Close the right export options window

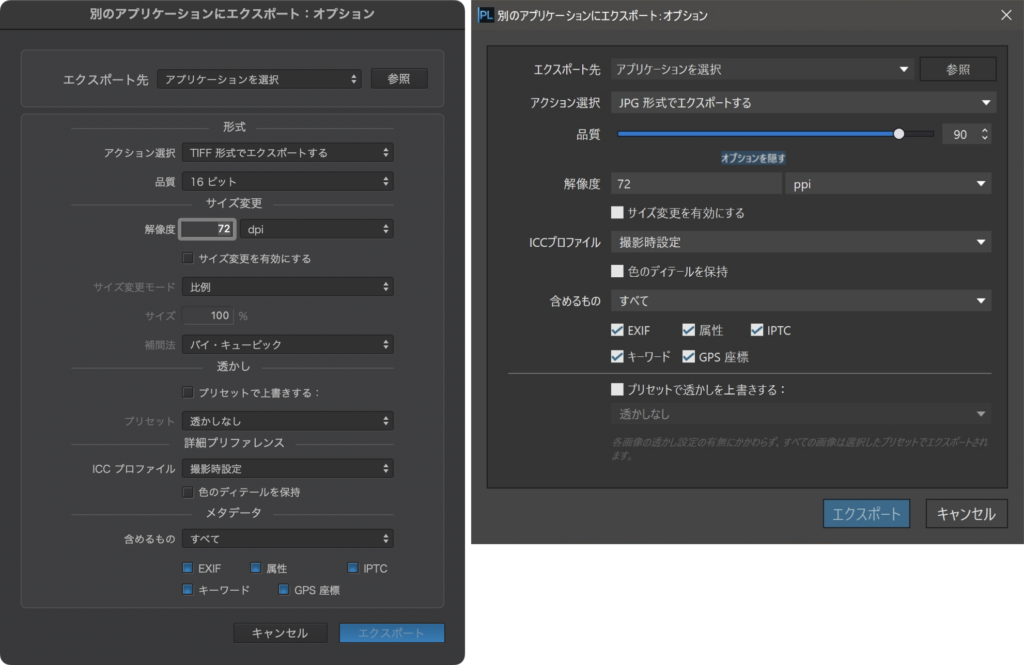pos(1006,14)
